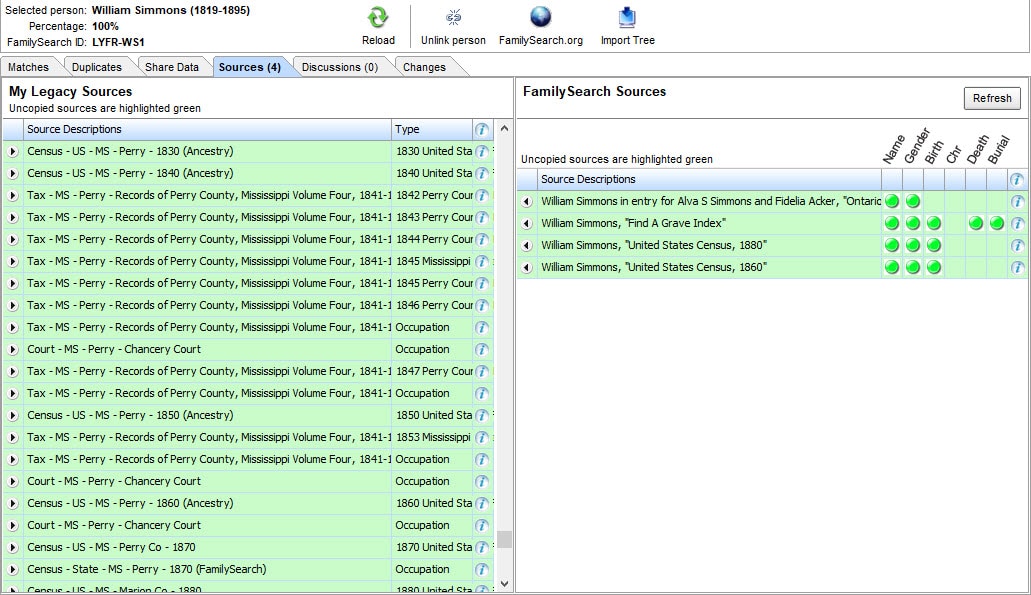Click info icon for Census 1850 (Ancestry) row
The image size is (1031, 595).
click(482, 416)
